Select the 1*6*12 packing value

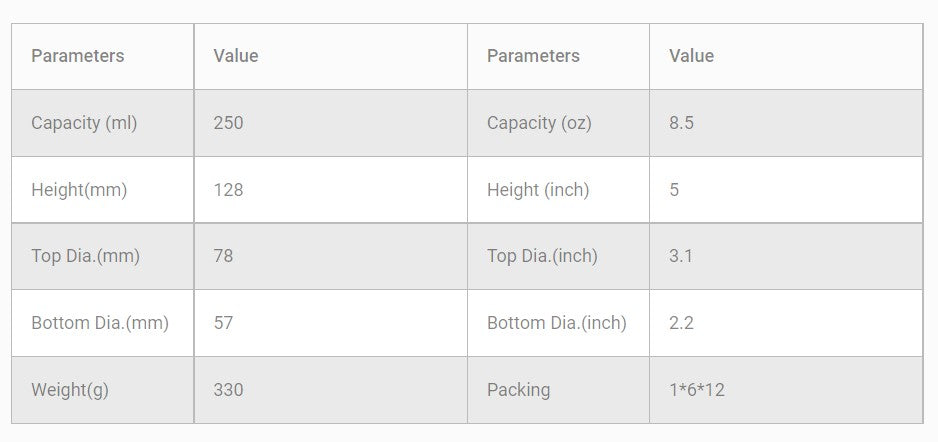697,390
